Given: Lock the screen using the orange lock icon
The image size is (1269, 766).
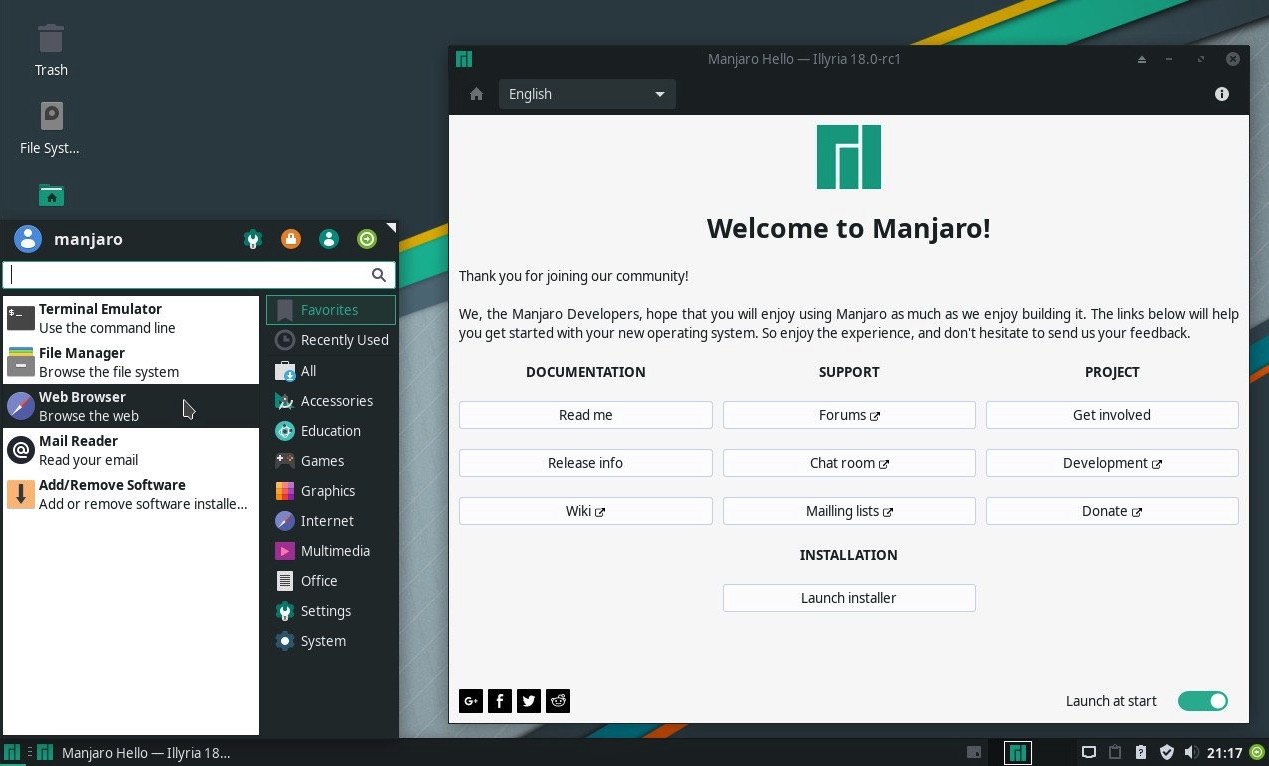Looking at the screenshot, I should pos(291,239).
